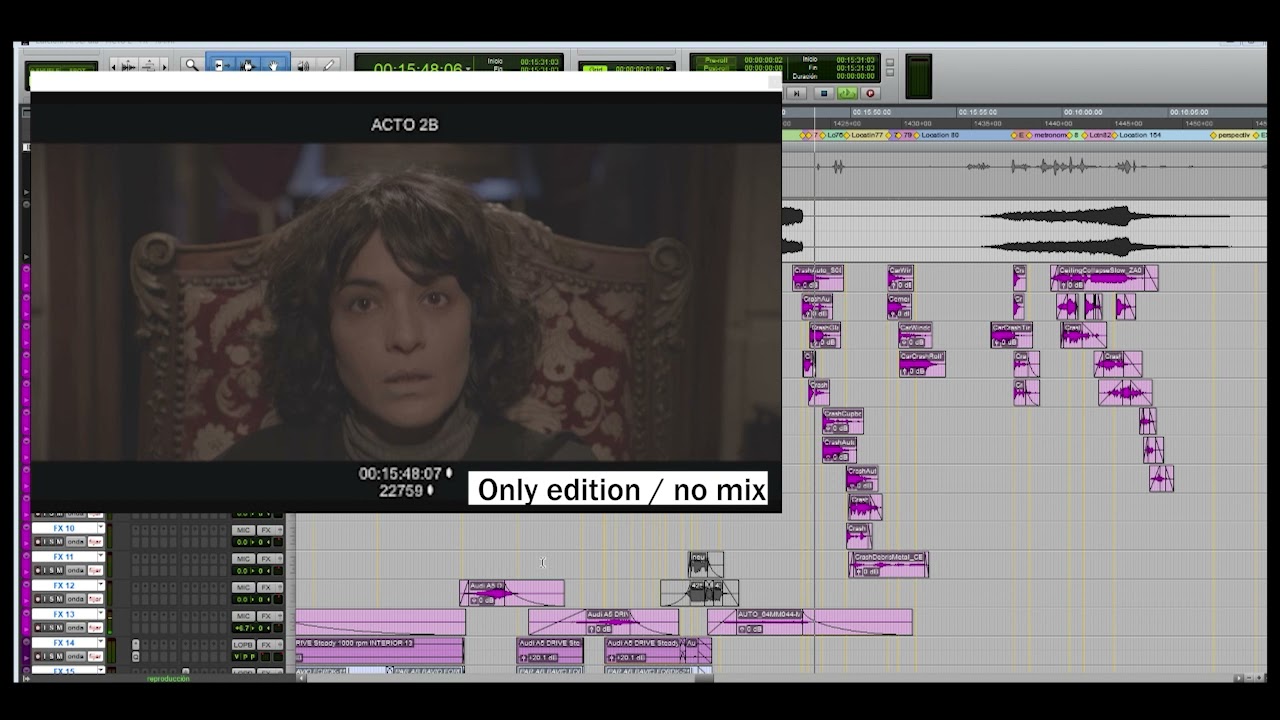Toggle input monitoring on FX 10
This screenshot has height=720, width=1280.
tap(45, 541)
